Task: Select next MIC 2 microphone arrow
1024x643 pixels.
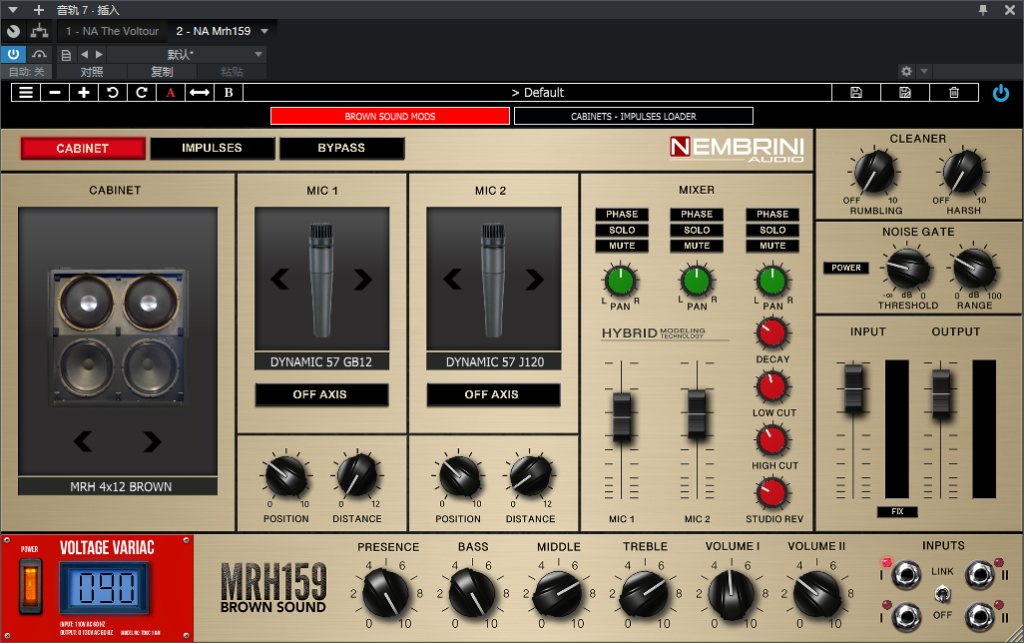Action: coord(535,279)
